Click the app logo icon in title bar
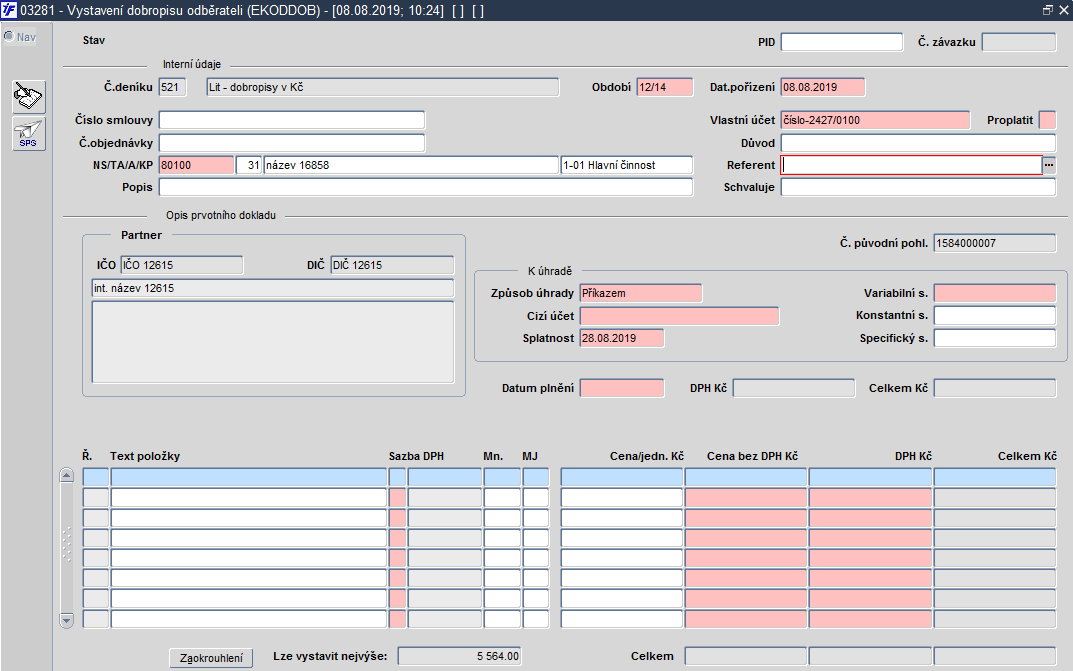Image resolution: width=1073 pixels, height=671 pixels. tap(9, 10)
